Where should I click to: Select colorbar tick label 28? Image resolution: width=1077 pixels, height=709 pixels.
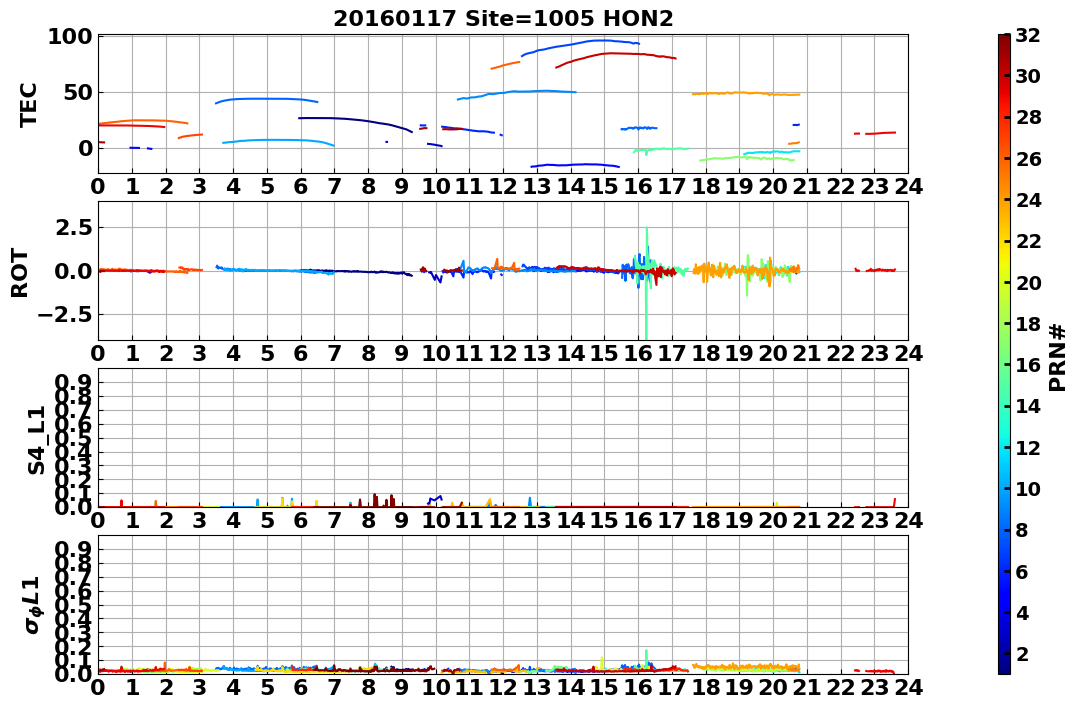pos(1028,117)
